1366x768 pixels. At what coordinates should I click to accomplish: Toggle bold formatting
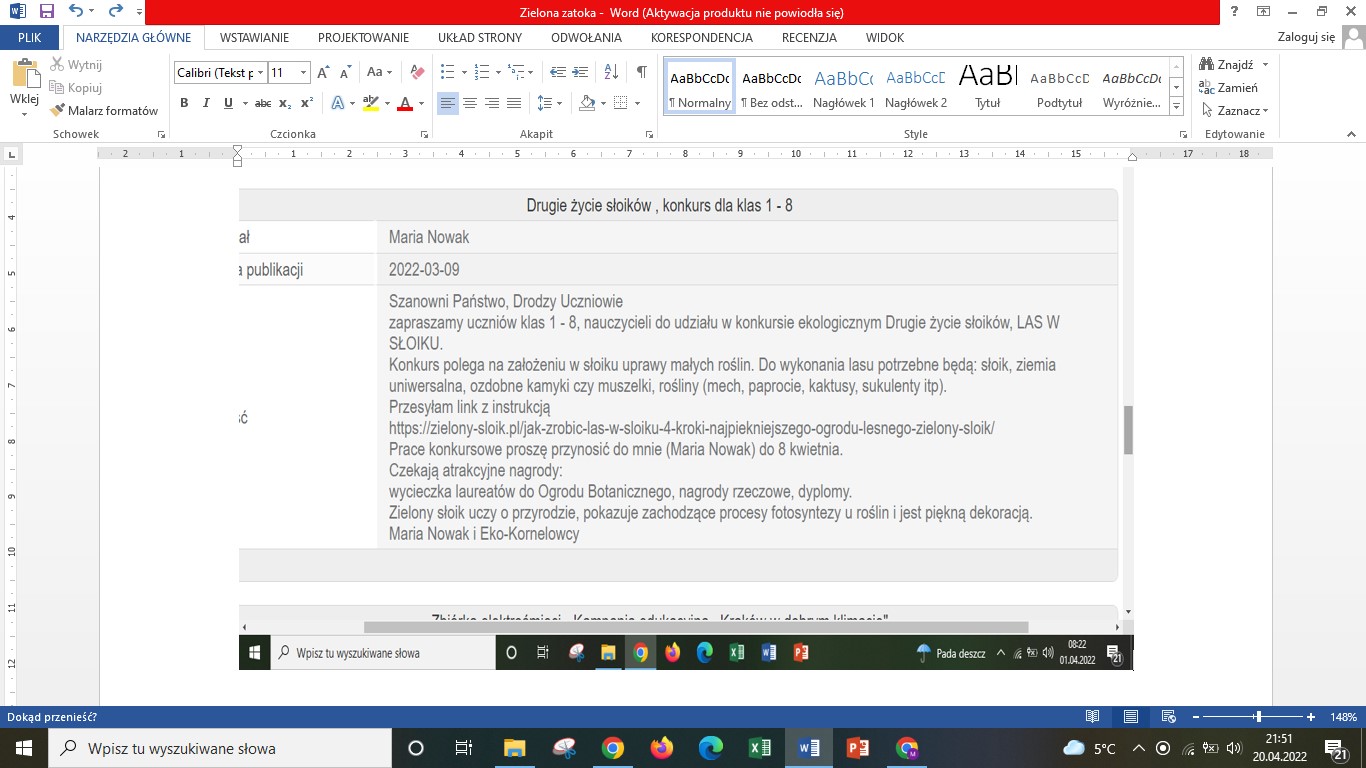pos(184,103)
